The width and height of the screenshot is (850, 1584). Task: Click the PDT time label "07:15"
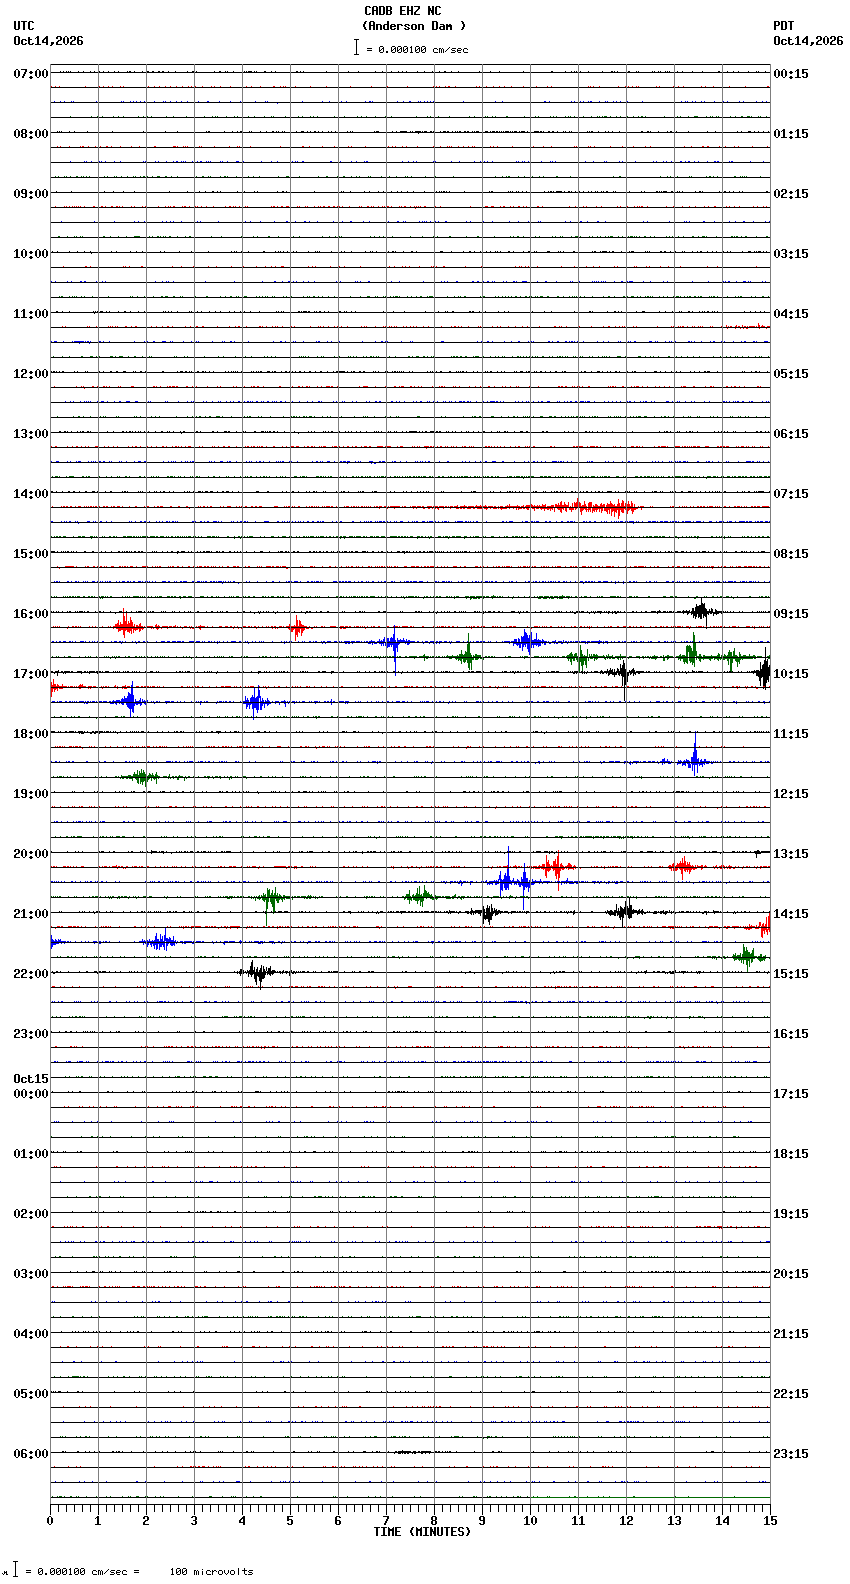tap(791, 494)
